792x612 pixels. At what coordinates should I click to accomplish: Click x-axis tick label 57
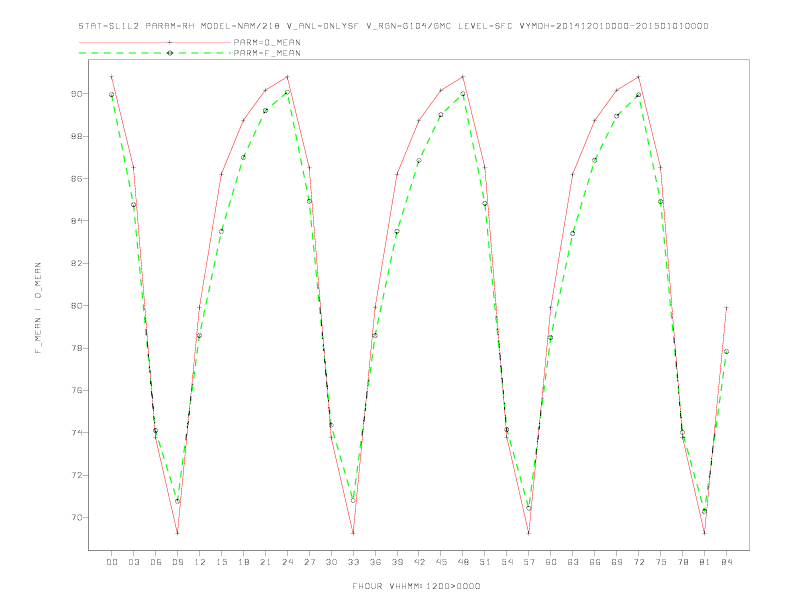529,562
